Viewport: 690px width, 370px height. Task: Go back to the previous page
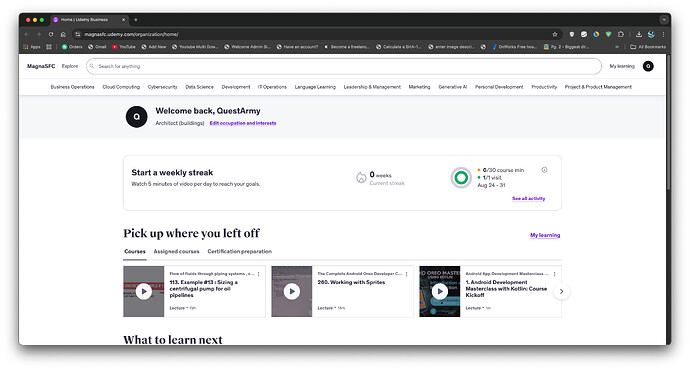tap(27, 34)
